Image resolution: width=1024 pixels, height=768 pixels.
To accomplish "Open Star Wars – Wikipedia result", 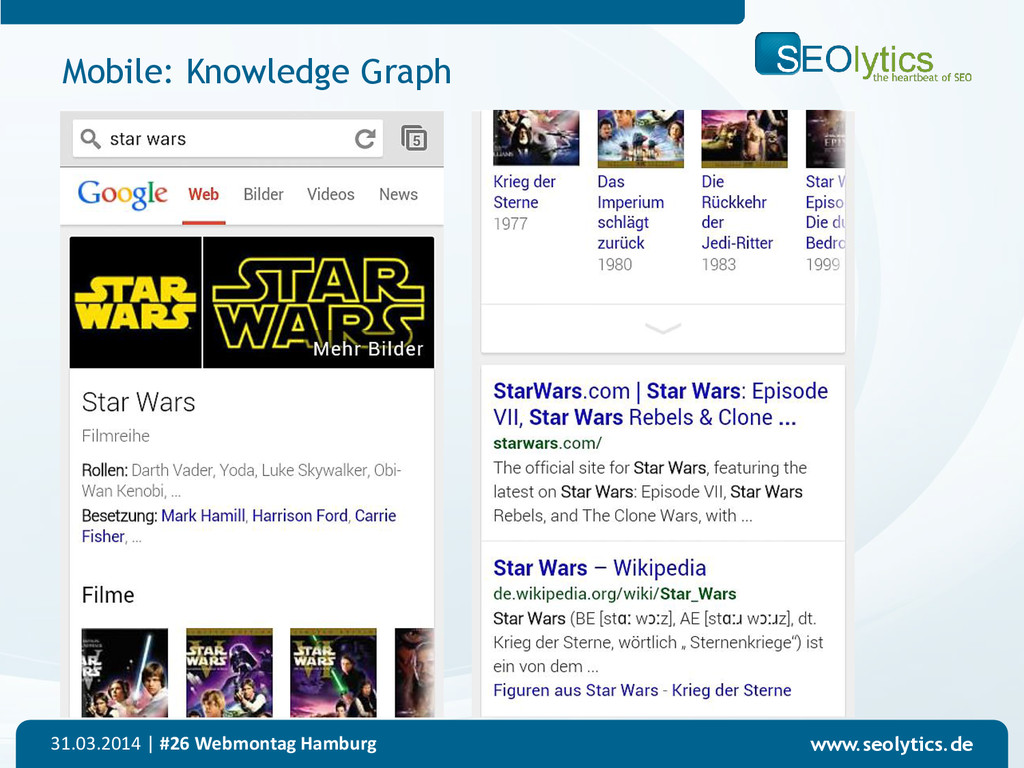I will point(600,568).
